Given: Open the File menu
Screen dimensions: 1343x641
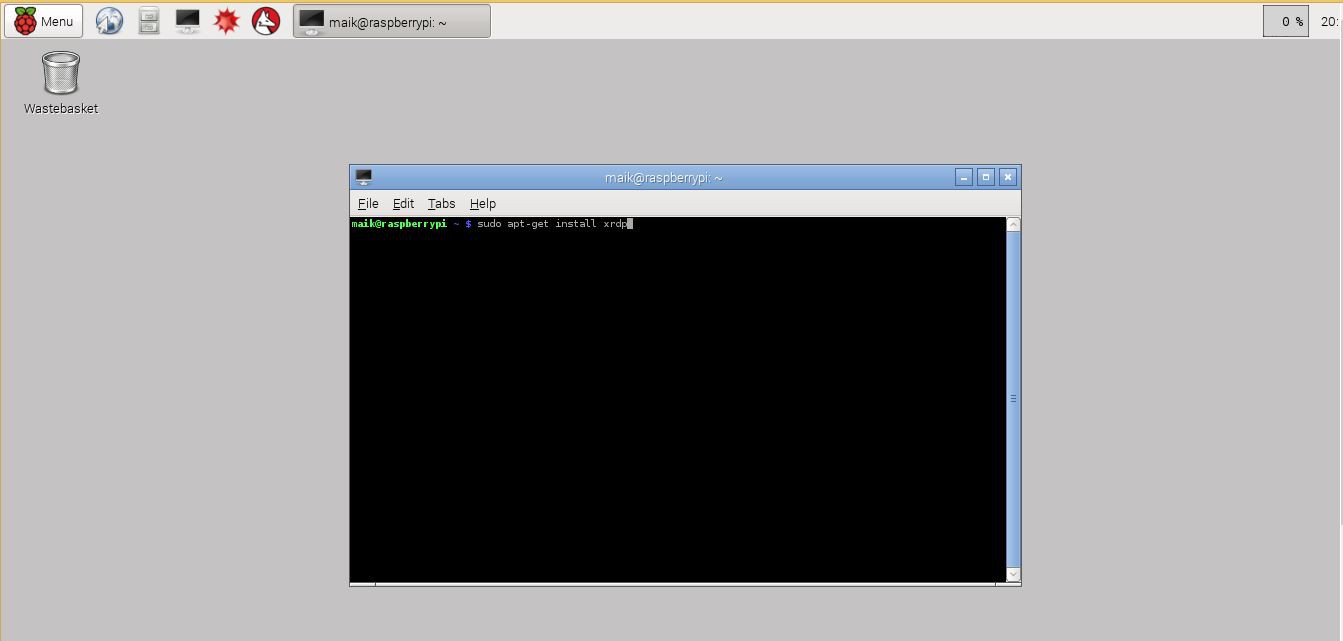Looking at the screenshot, I should coord(368,203).
